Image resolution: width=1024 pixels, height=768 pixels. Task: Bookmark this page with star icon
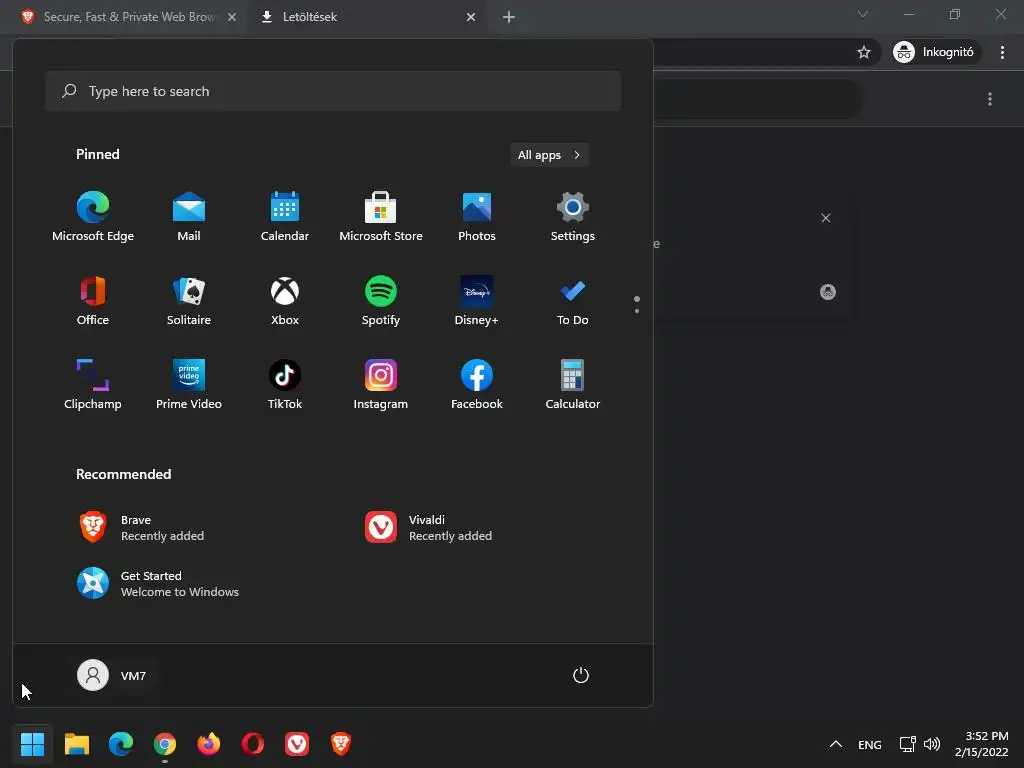point(864,52)
